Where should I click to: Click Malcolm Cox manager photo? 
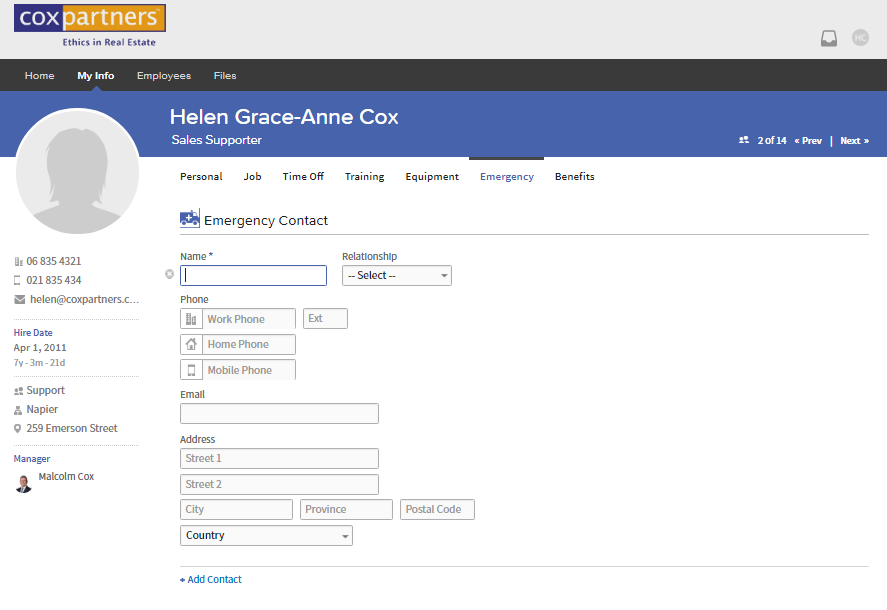pyautogui.click(x=24, y=484)
